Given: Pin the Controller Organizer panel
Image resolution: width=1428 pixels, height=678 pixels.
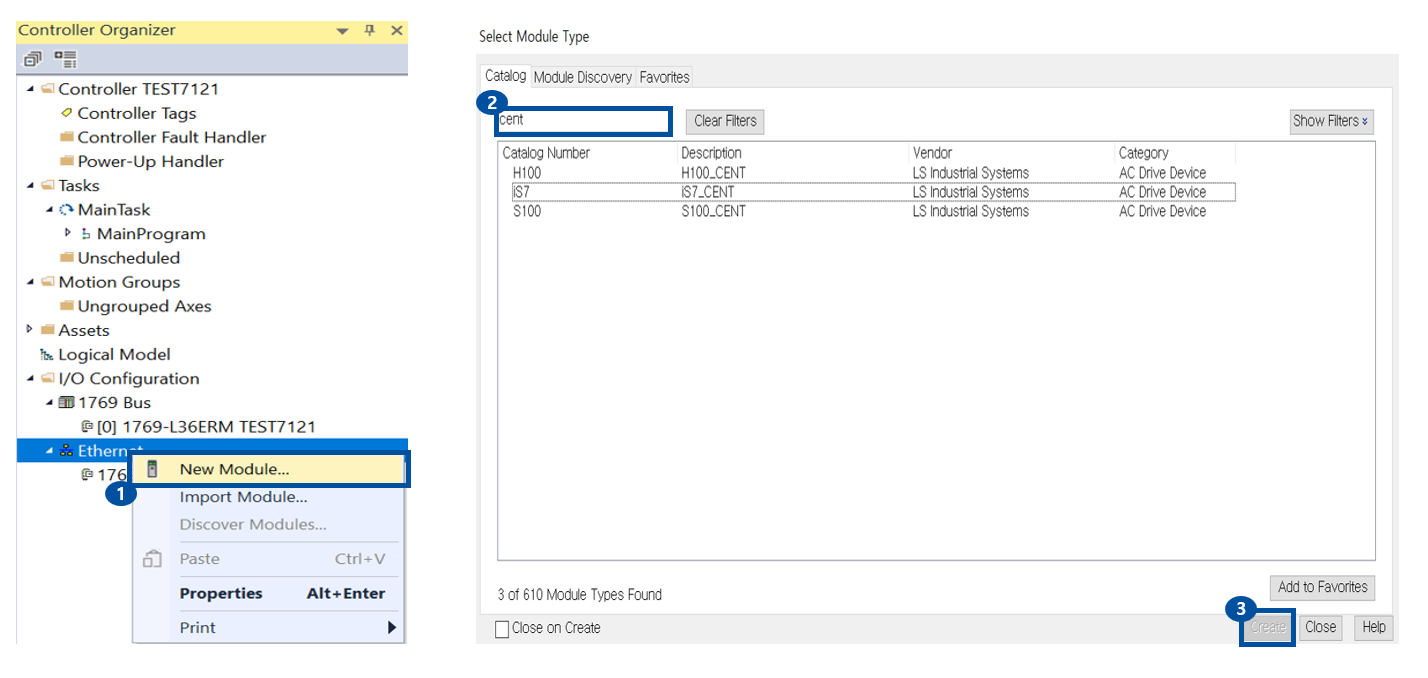Looking at the screenshot, I should pos(369,30).
